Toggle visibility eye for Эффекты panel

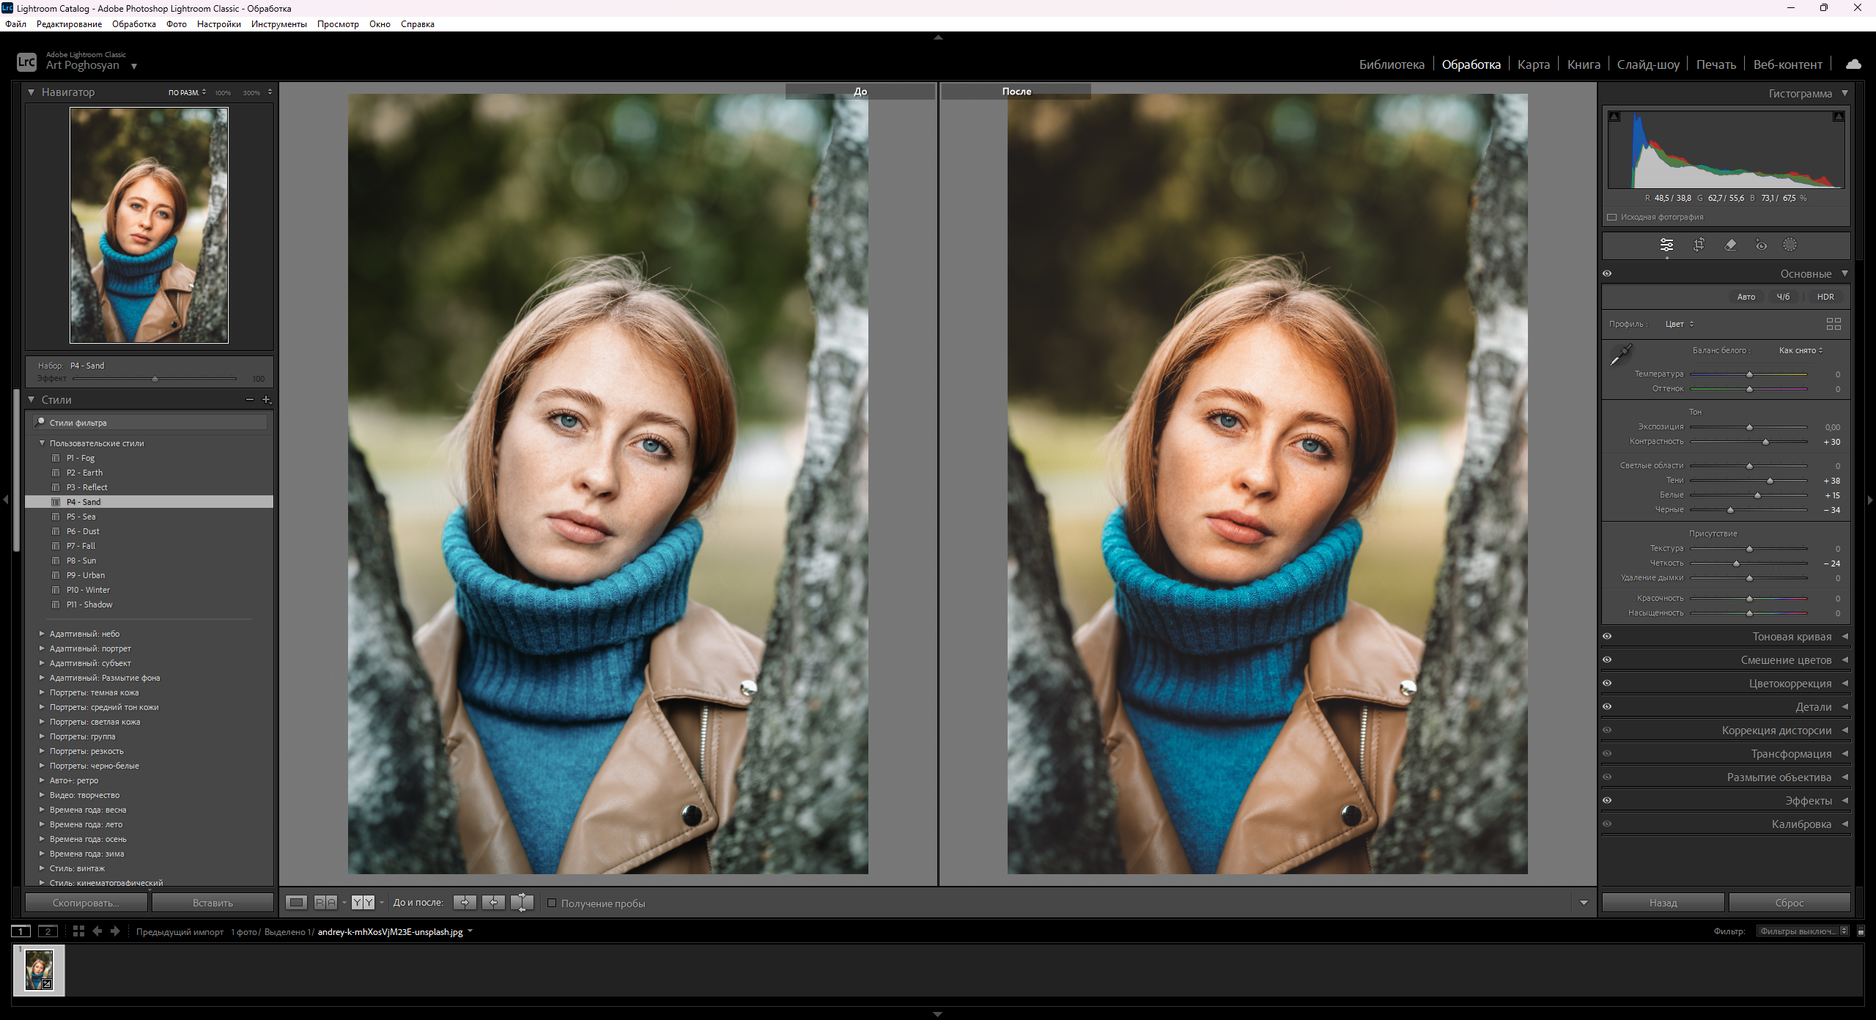tap(1607, 800)
